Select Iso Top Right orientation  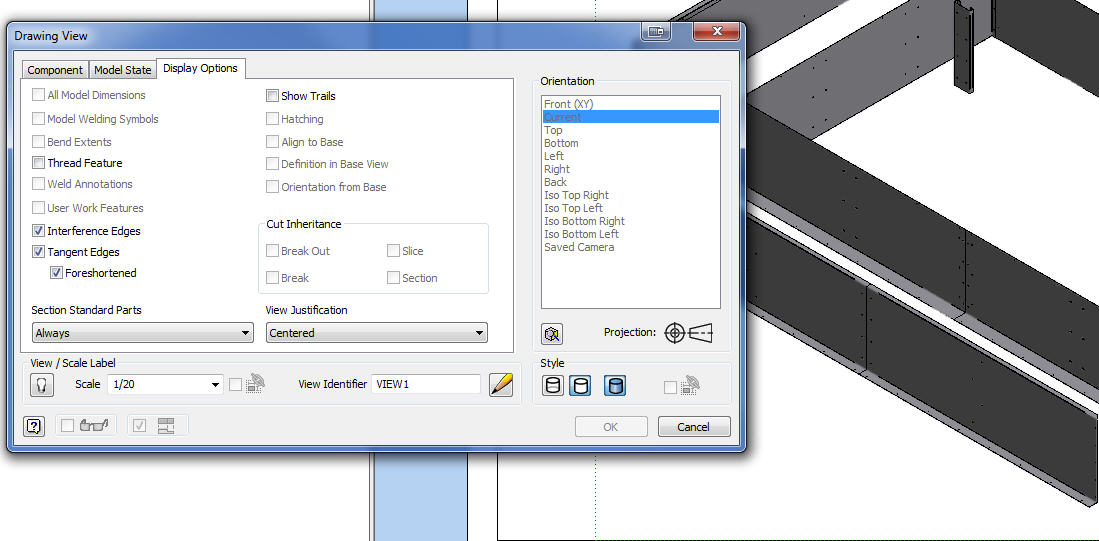coord(631,195)
